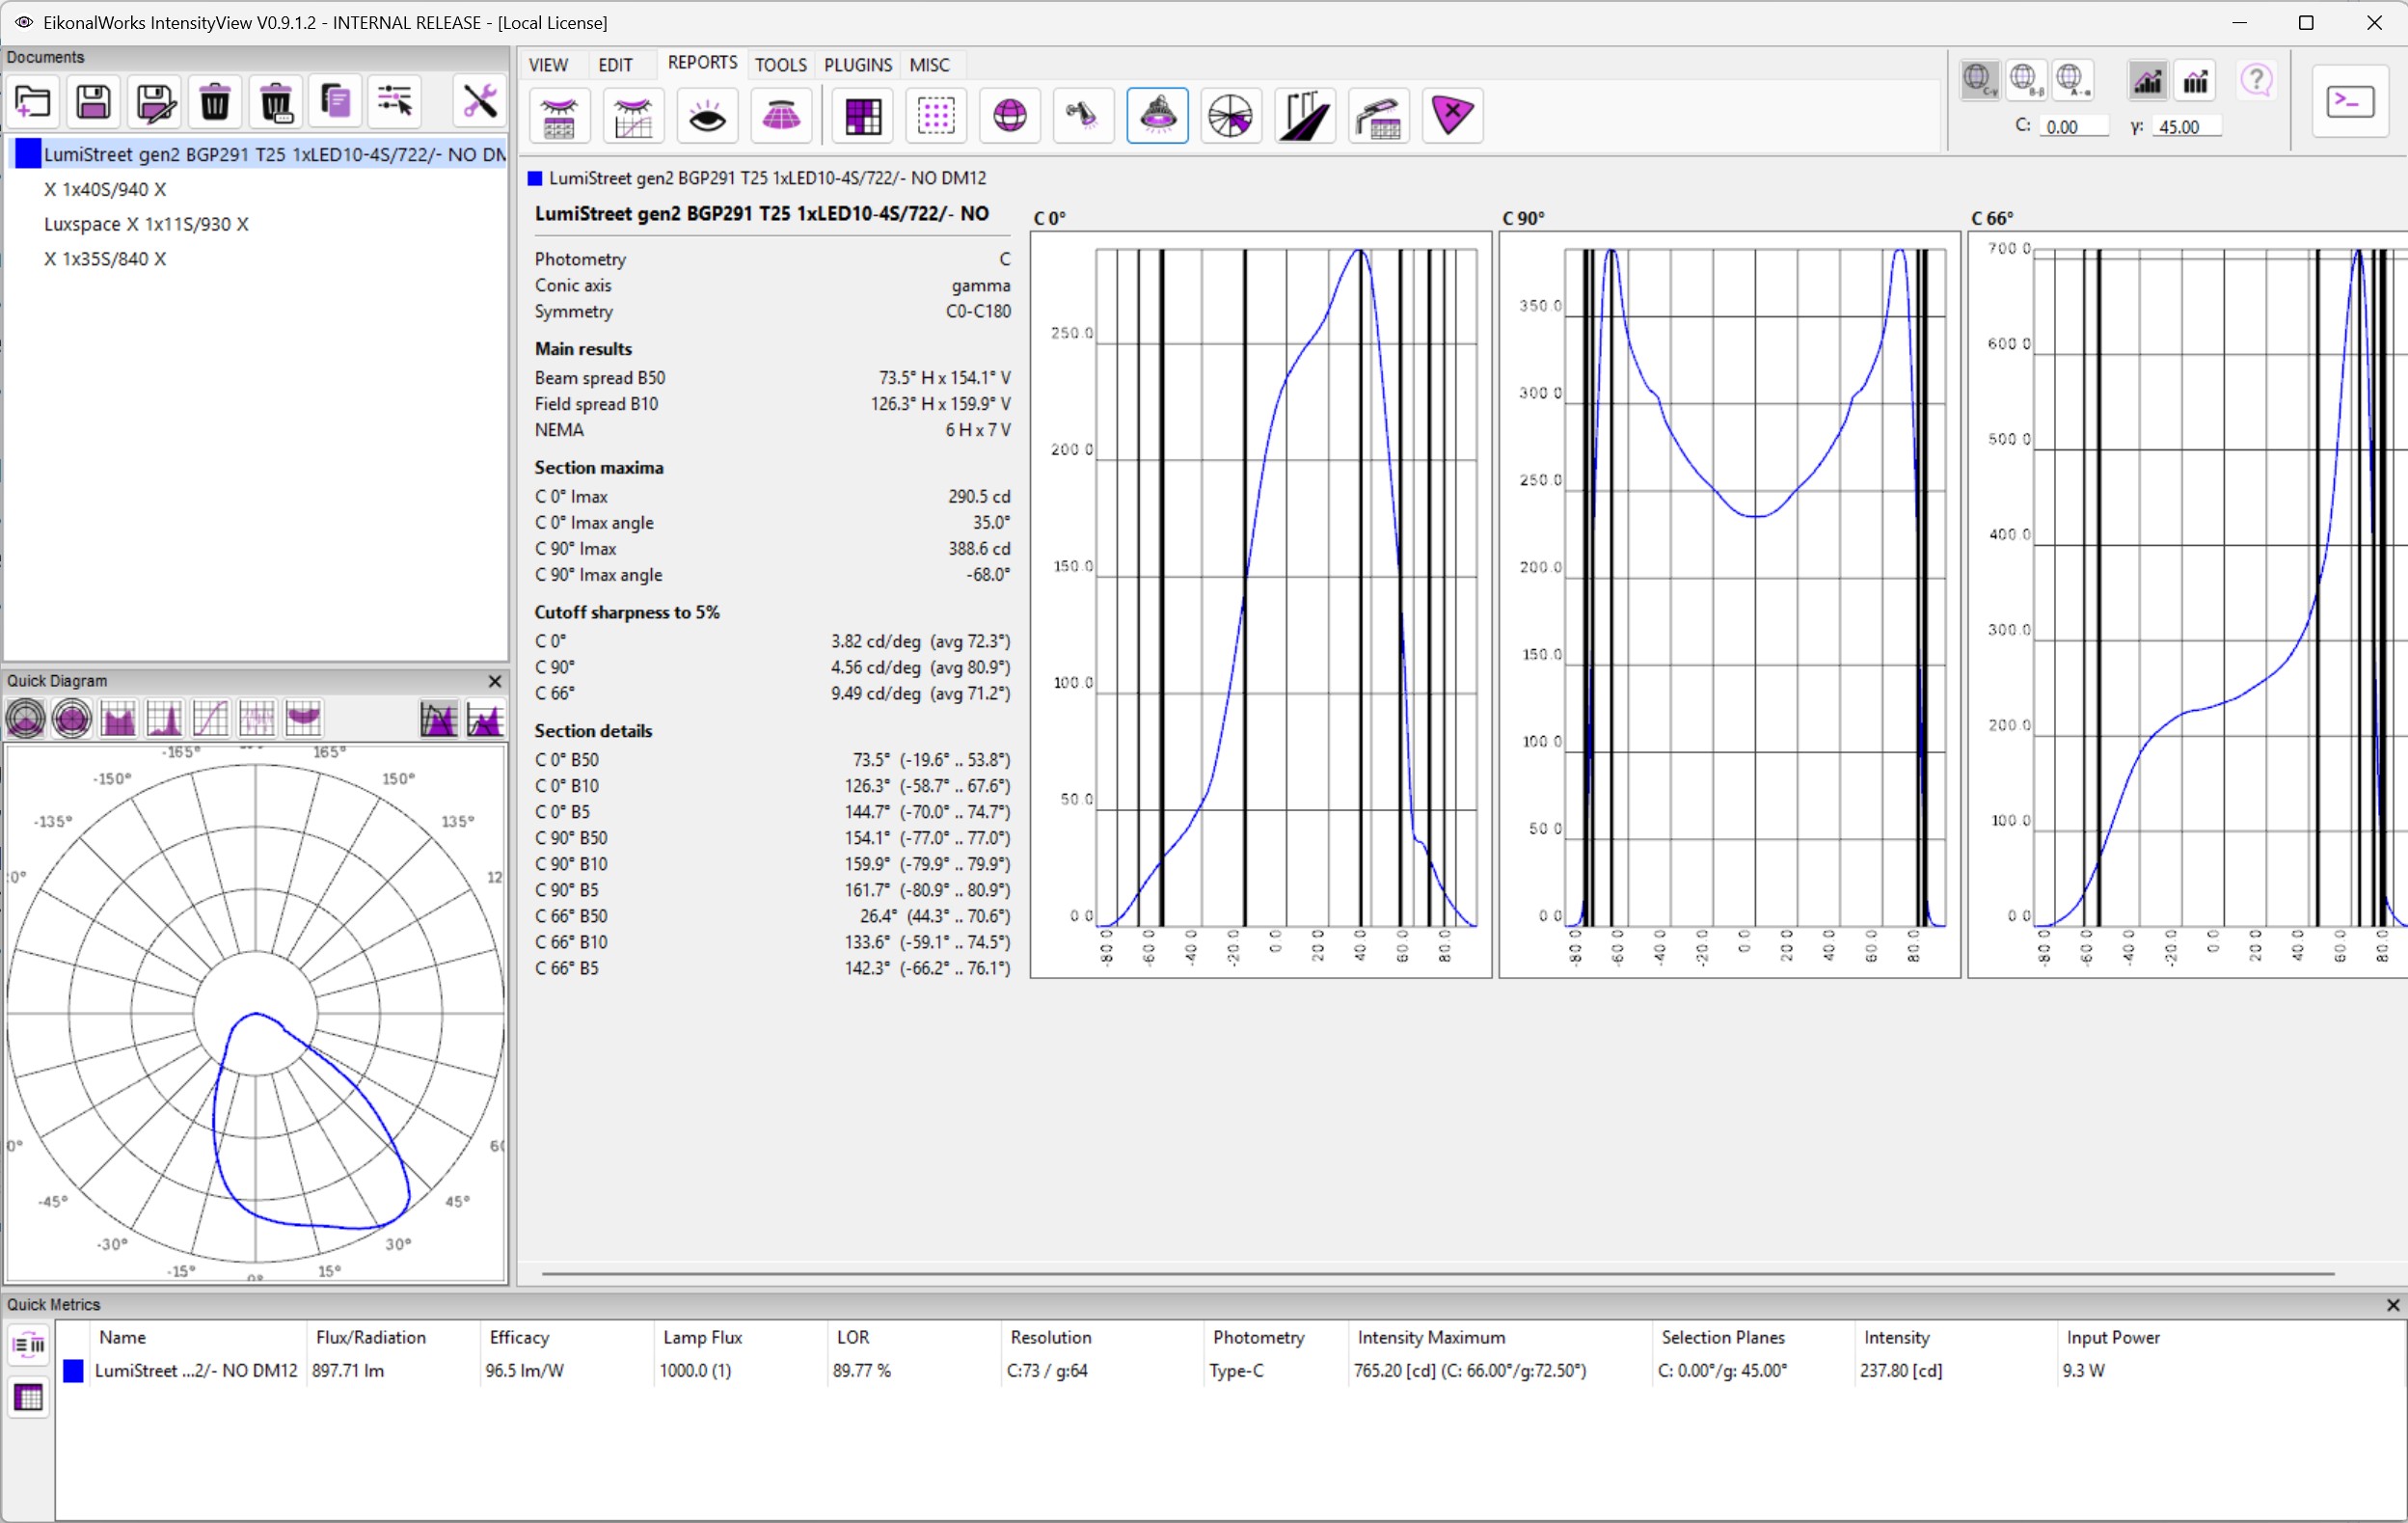Click the eyelash-with-table report icon

pos(559,116)
